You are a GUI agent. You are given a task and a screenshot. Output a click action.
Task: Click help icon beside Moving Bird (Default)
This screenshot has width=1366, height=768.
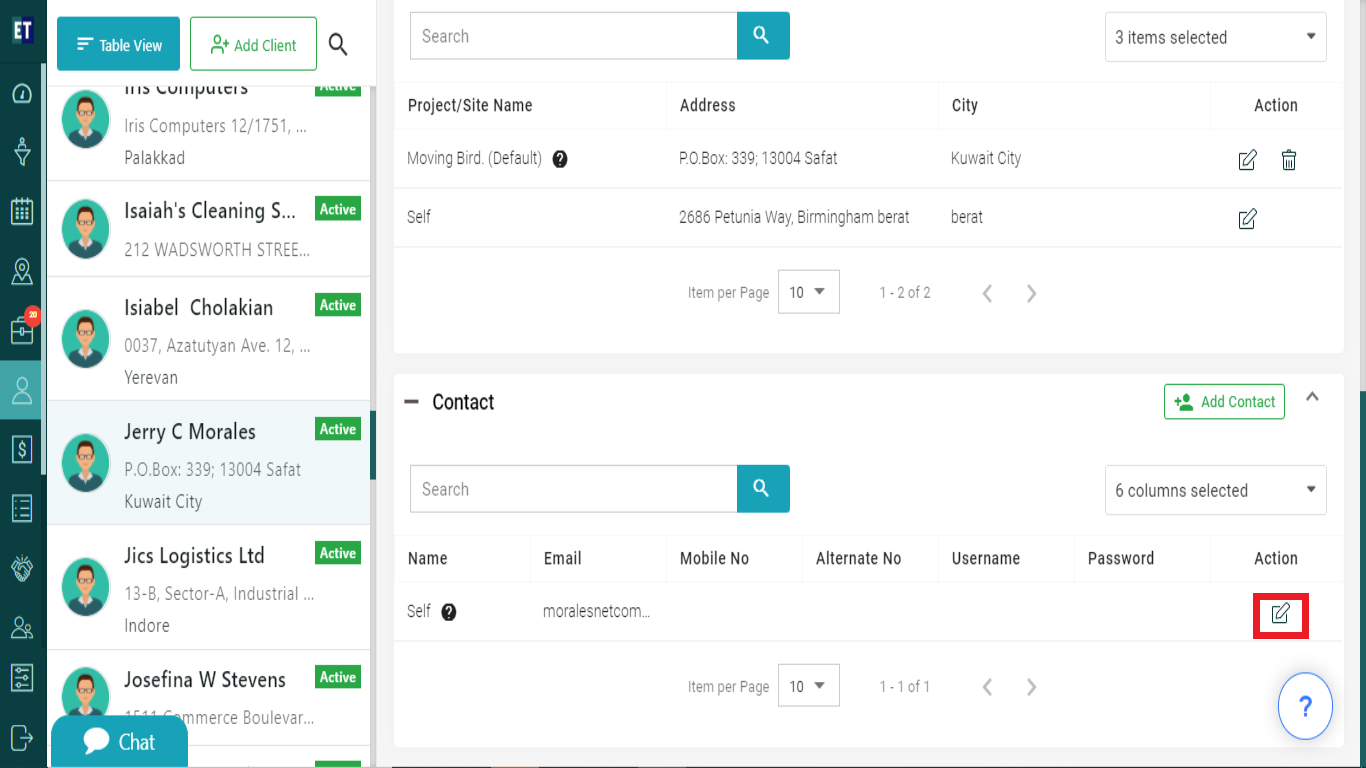coord(560,159)
